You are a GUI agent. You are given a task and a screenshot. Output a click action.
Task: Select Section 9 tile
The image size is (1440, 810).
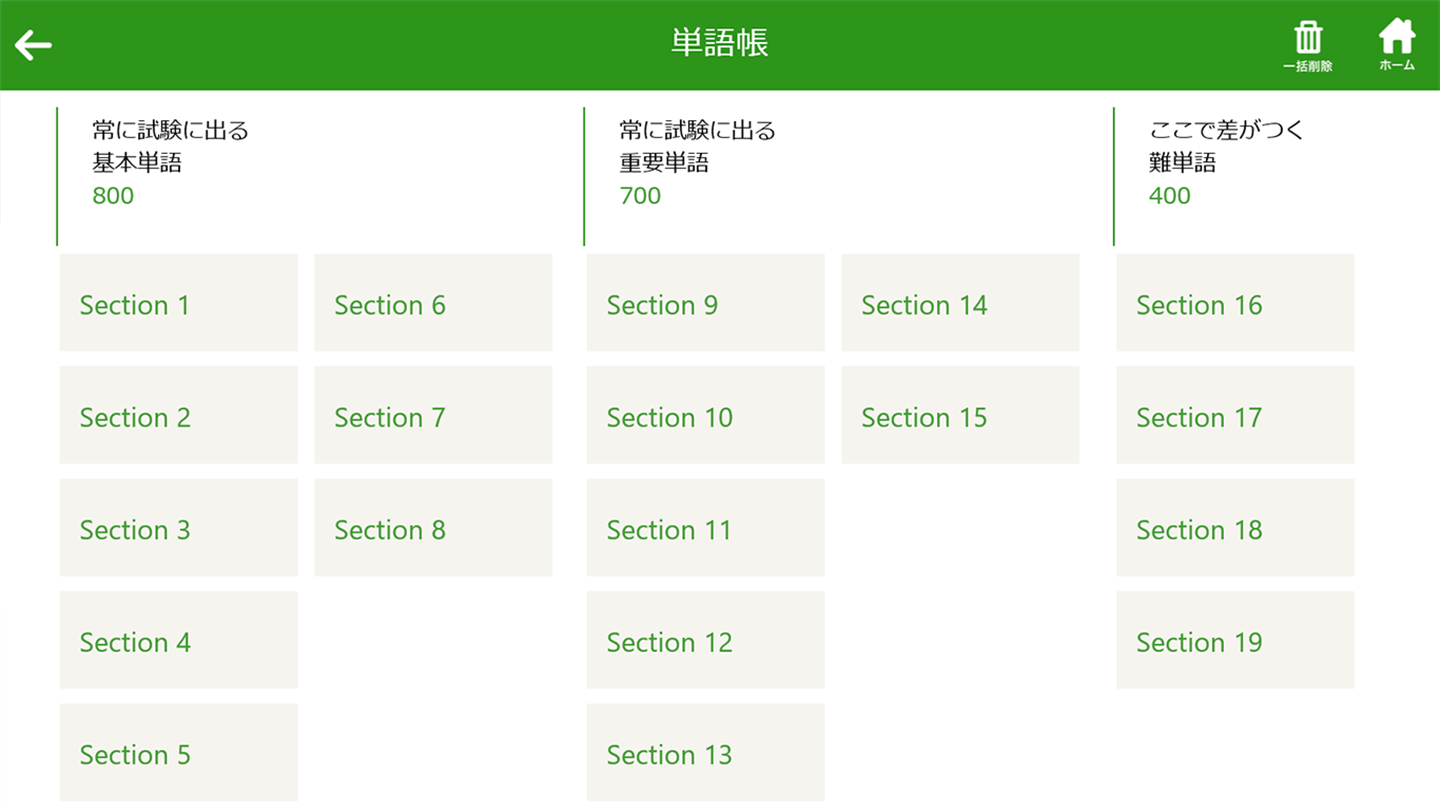coord(705,303)
